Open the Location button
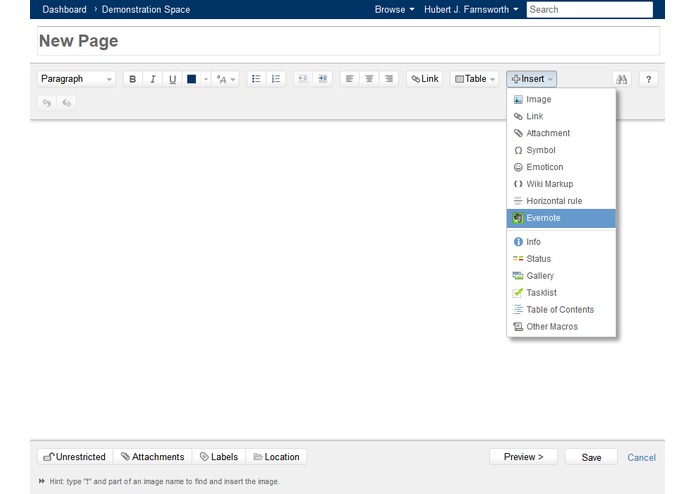Image resolution: width=695 pixels, height=494 pixels. coord(276,457)
